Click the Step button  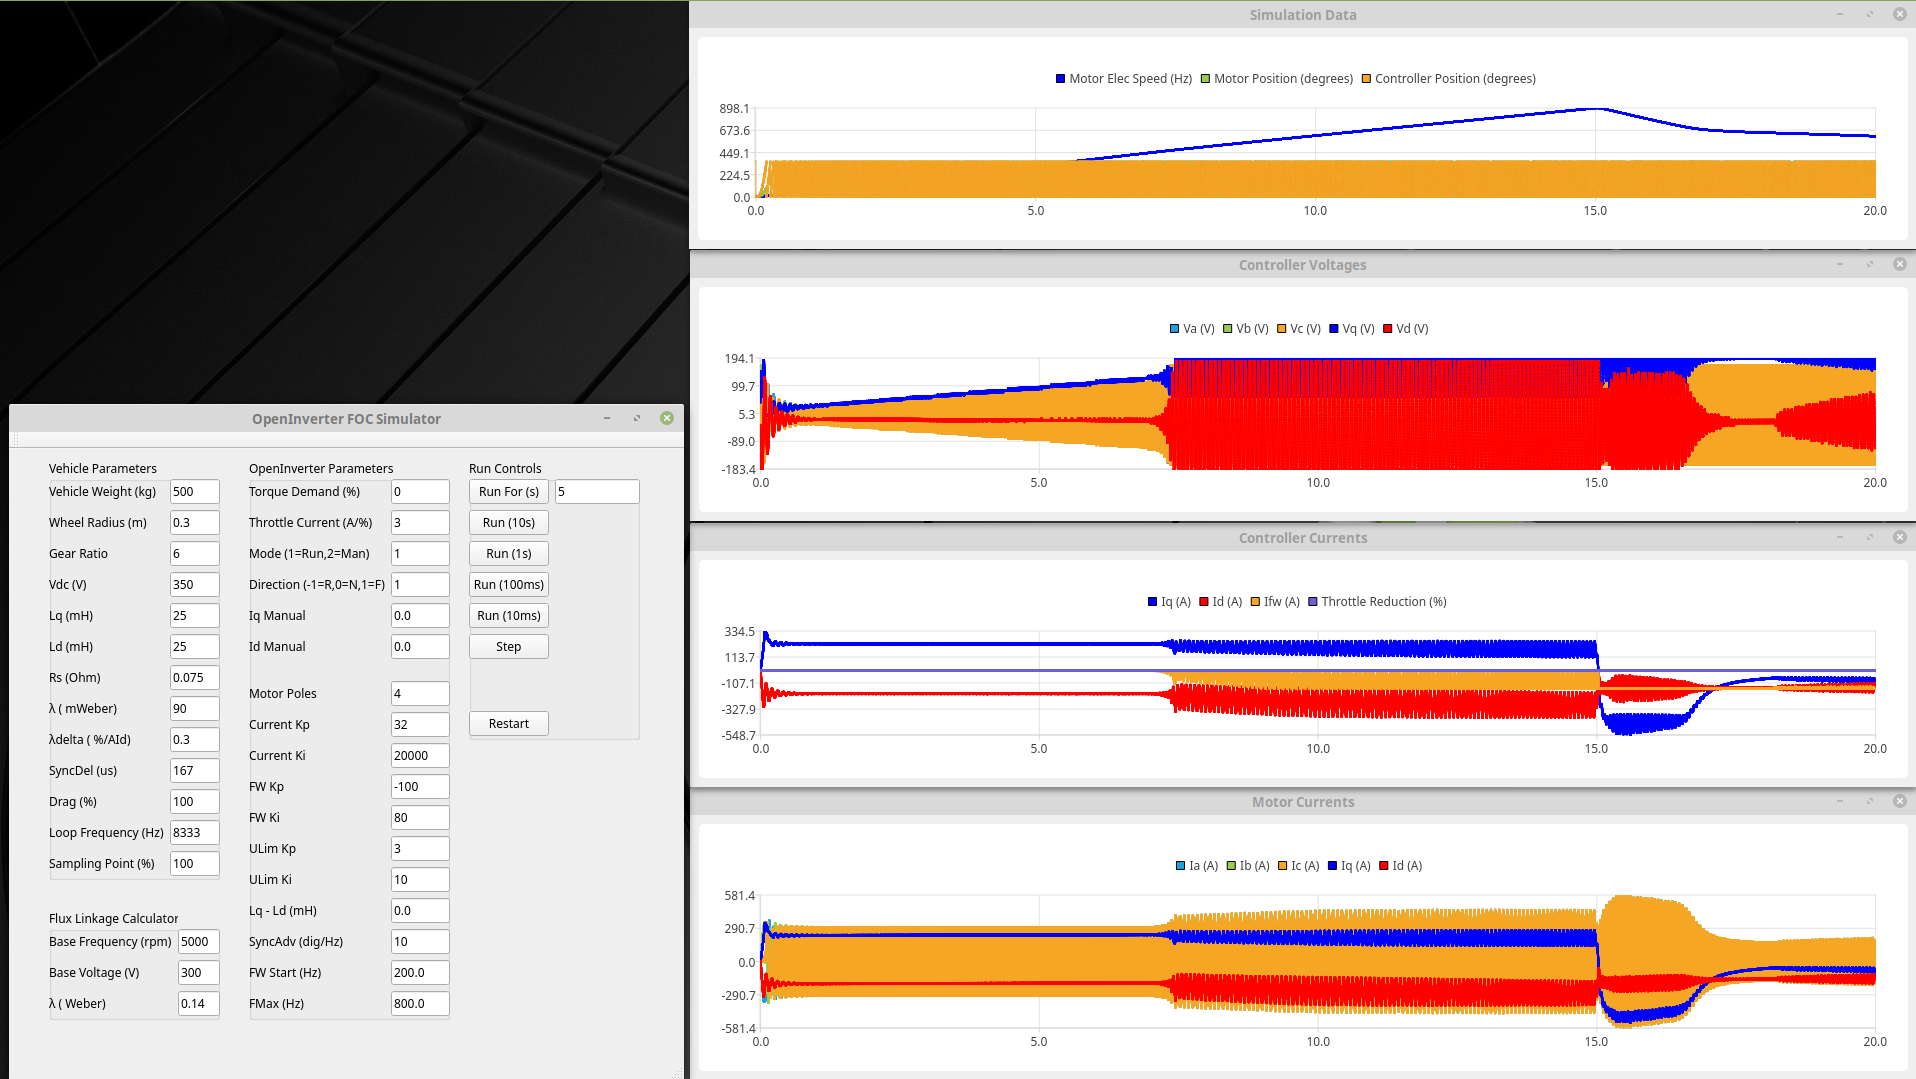508,647
